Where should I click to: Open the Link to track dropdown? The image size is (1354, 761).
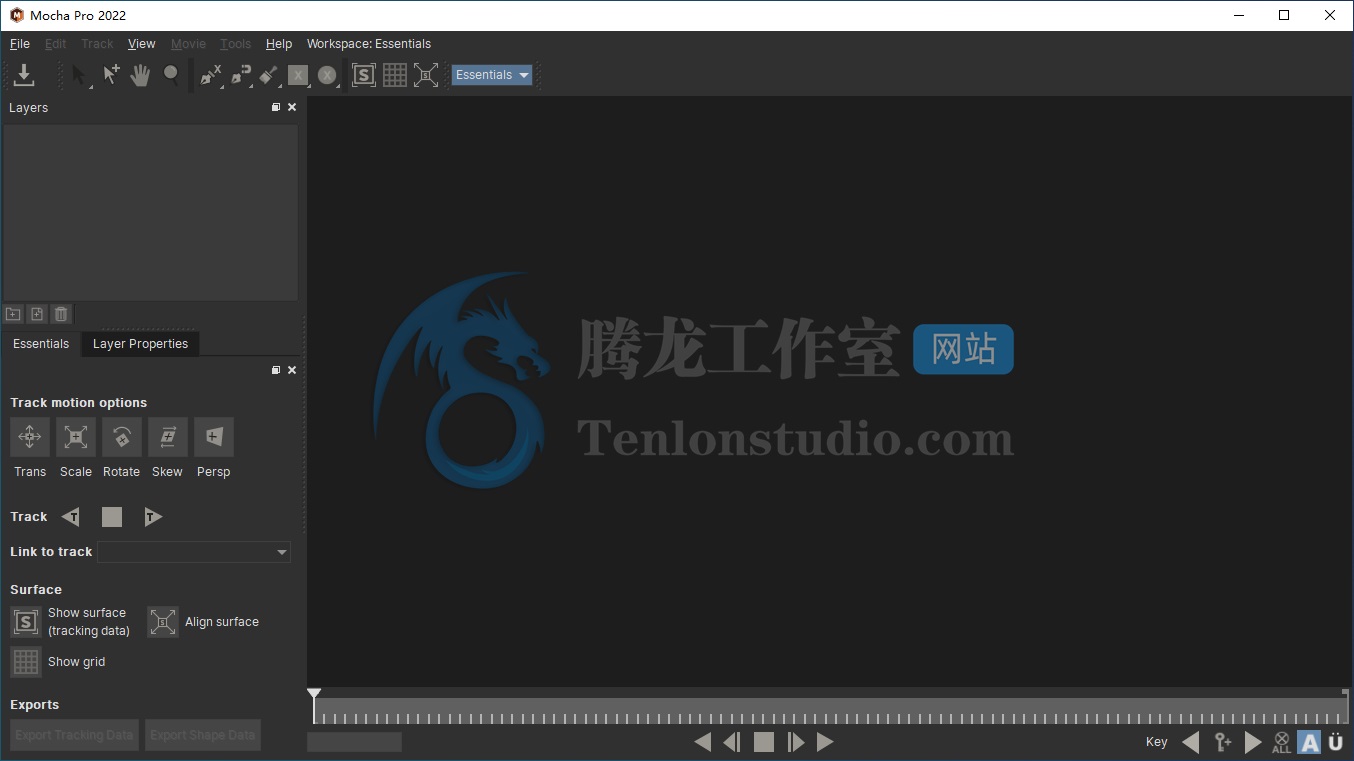pos(194,552)
